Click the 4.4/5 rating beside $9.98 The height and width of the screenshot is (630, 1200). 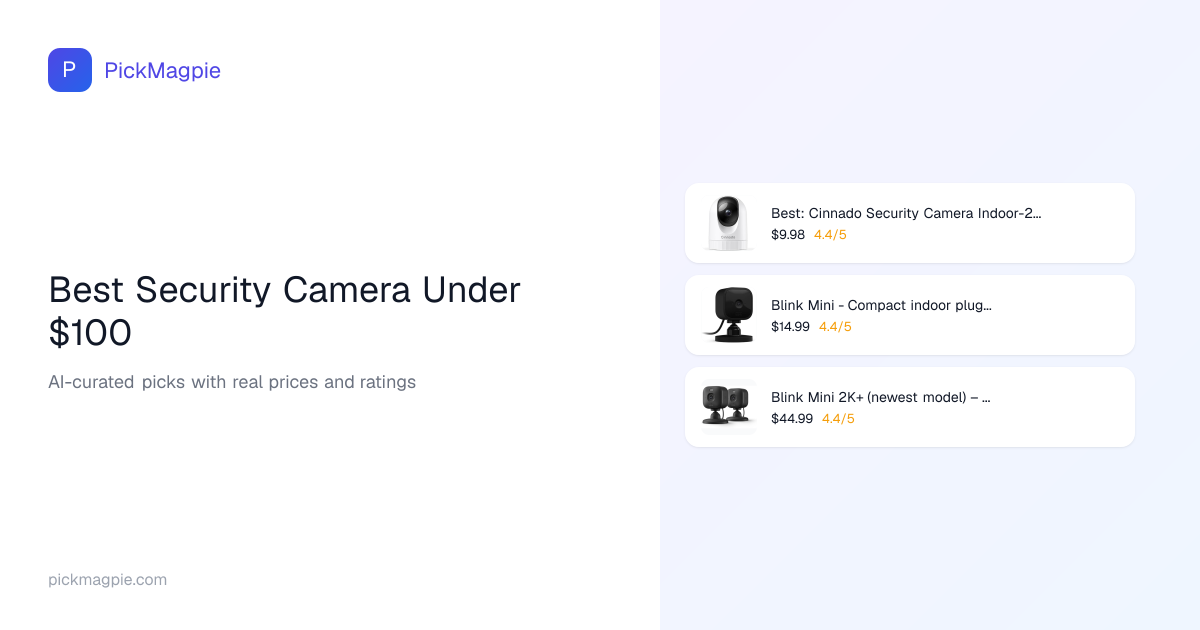(830, 235)
